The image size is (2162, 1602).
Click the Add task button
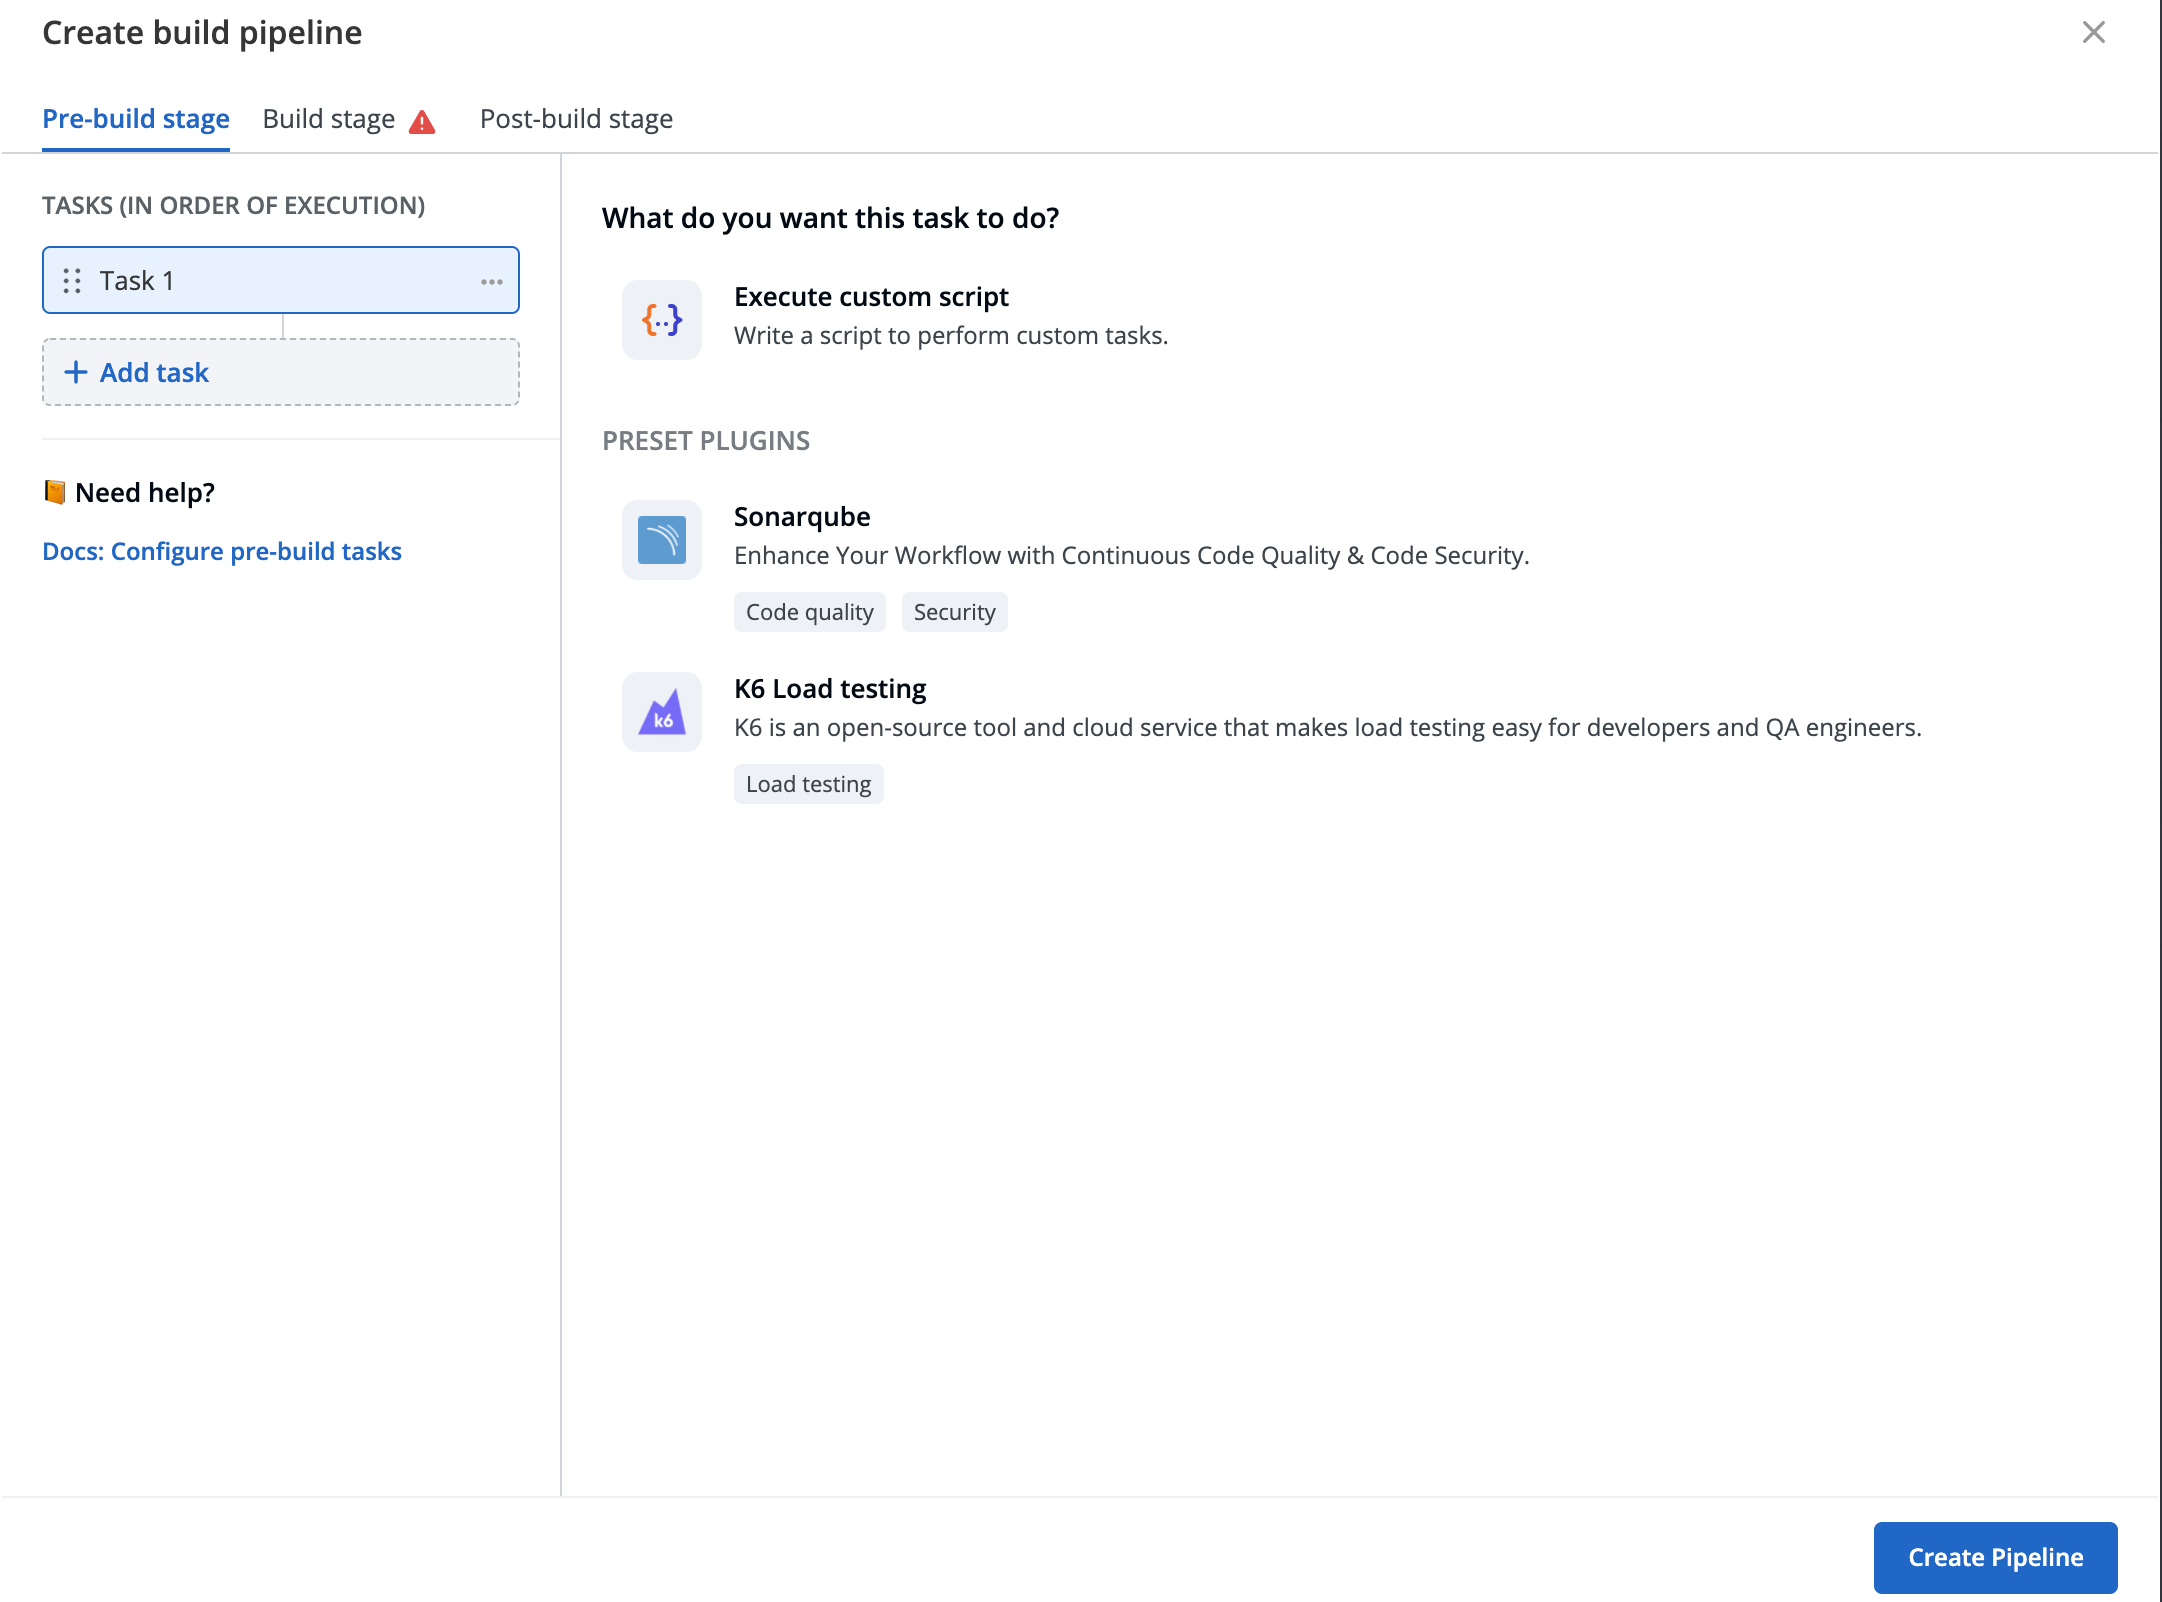pyautogui.click(x=281, y=372)
